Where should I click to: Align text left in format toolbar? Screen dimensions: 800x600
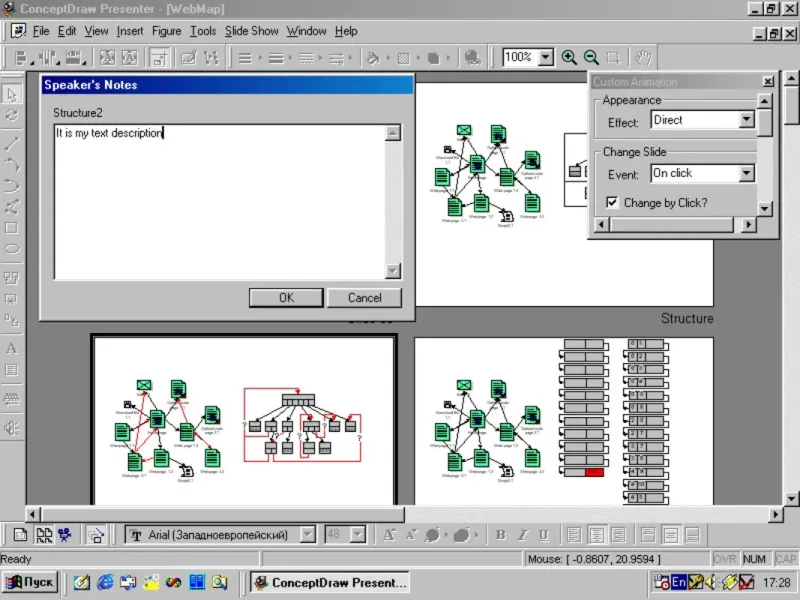pyautogui.click(x=573, y=535)
